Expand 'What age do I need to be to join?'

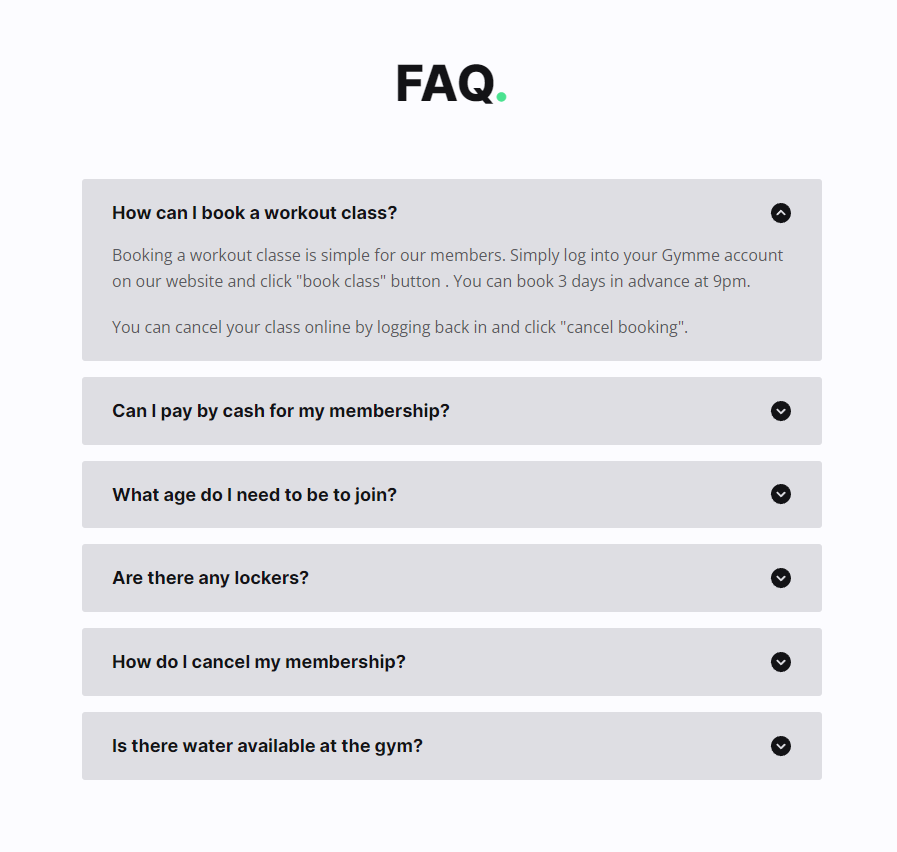(x=255, y=494)
